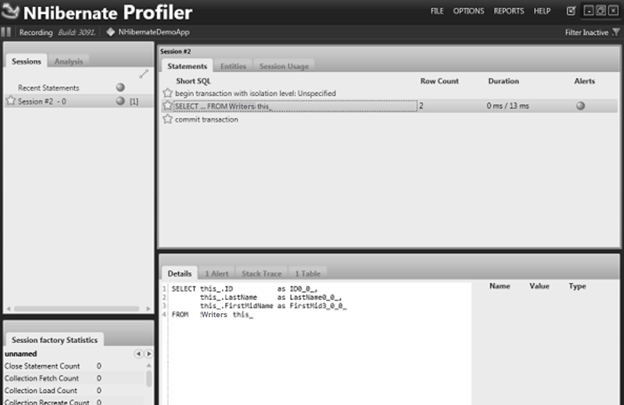624x405 pixels.
Task: Pause recording with the pause icon
Action: tap(6, 32)
